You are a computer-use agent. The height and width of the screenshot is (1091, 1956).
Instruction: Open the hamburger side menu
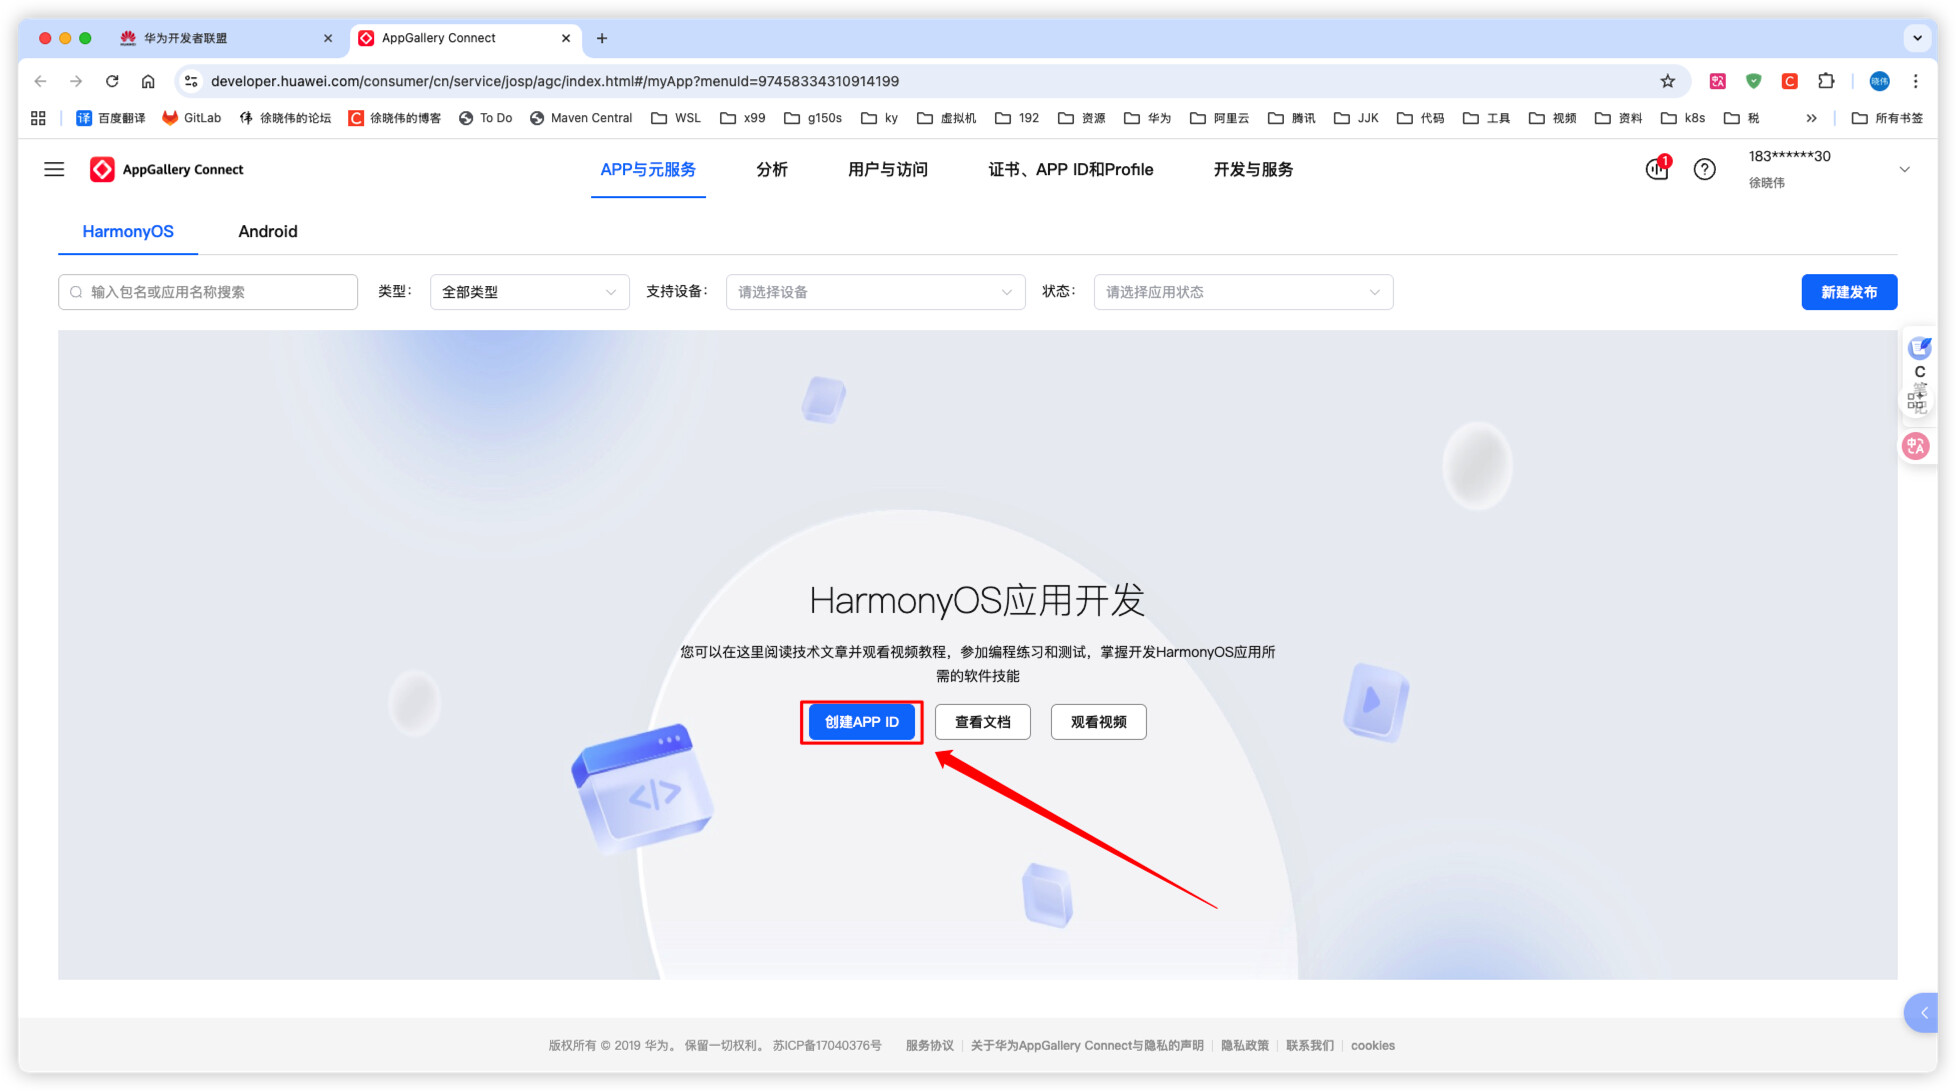click(54, 170)
